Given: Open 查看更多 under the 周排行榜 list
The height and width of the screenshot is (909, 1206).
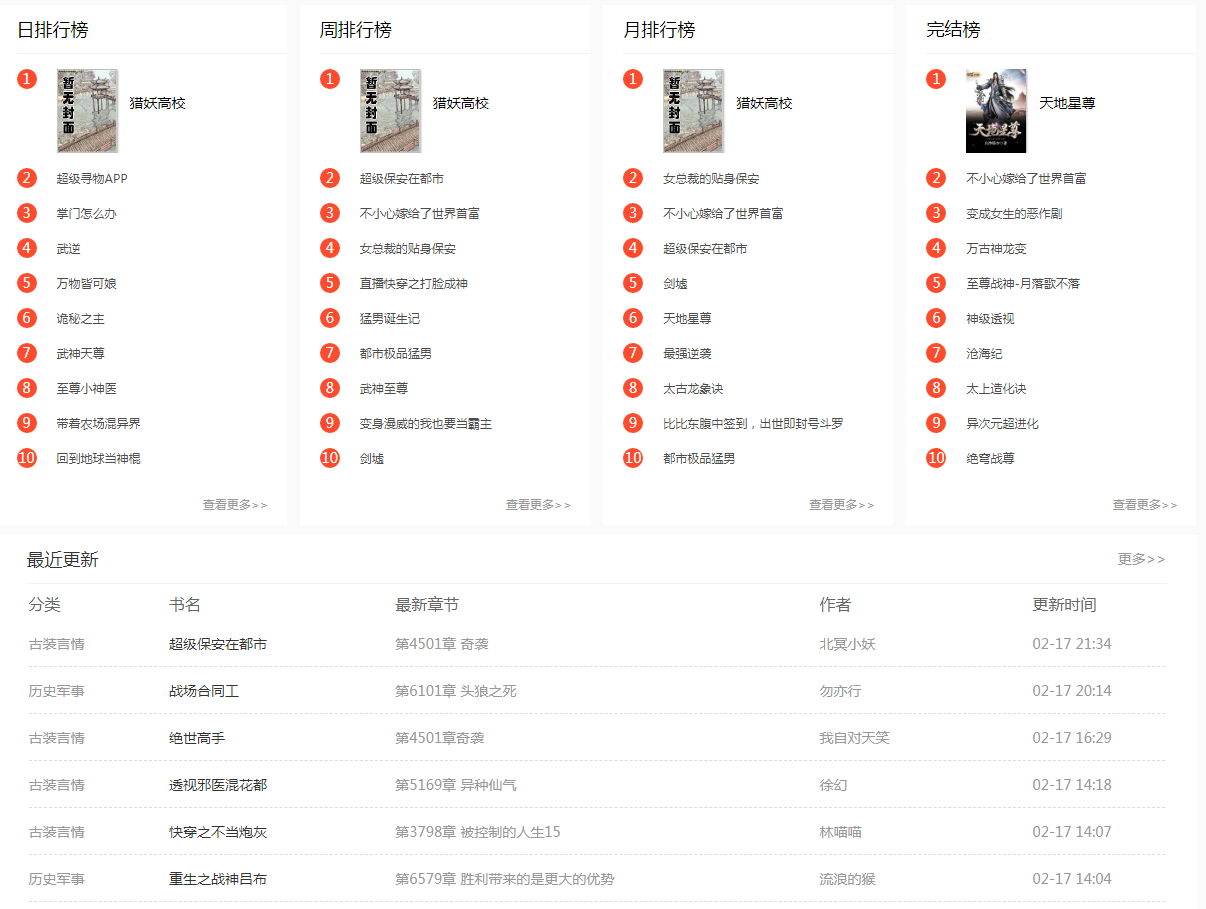Looking at the screenshot, I should (x=537, y=505).
